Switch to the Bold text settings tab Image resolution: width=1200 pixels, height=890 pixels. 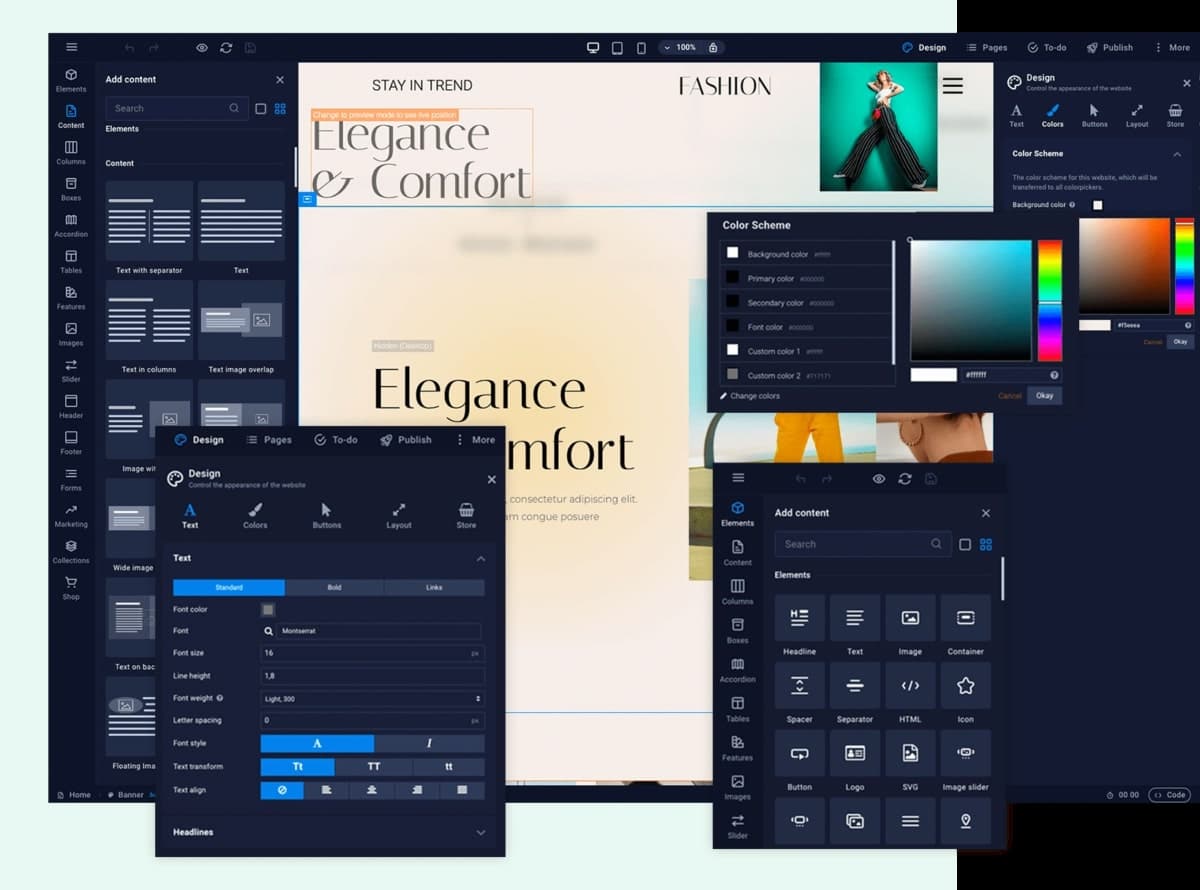tap(335, 587)
